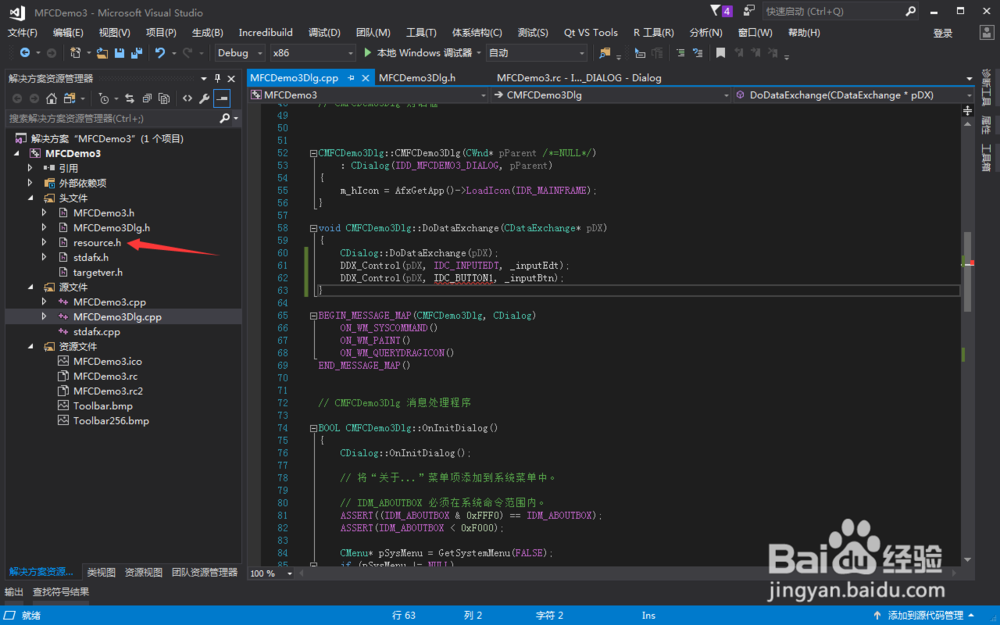Switch to MFCDemo3.rc Dialog tab
Viewport: 1000px width, 625px height.
(579, 78)
